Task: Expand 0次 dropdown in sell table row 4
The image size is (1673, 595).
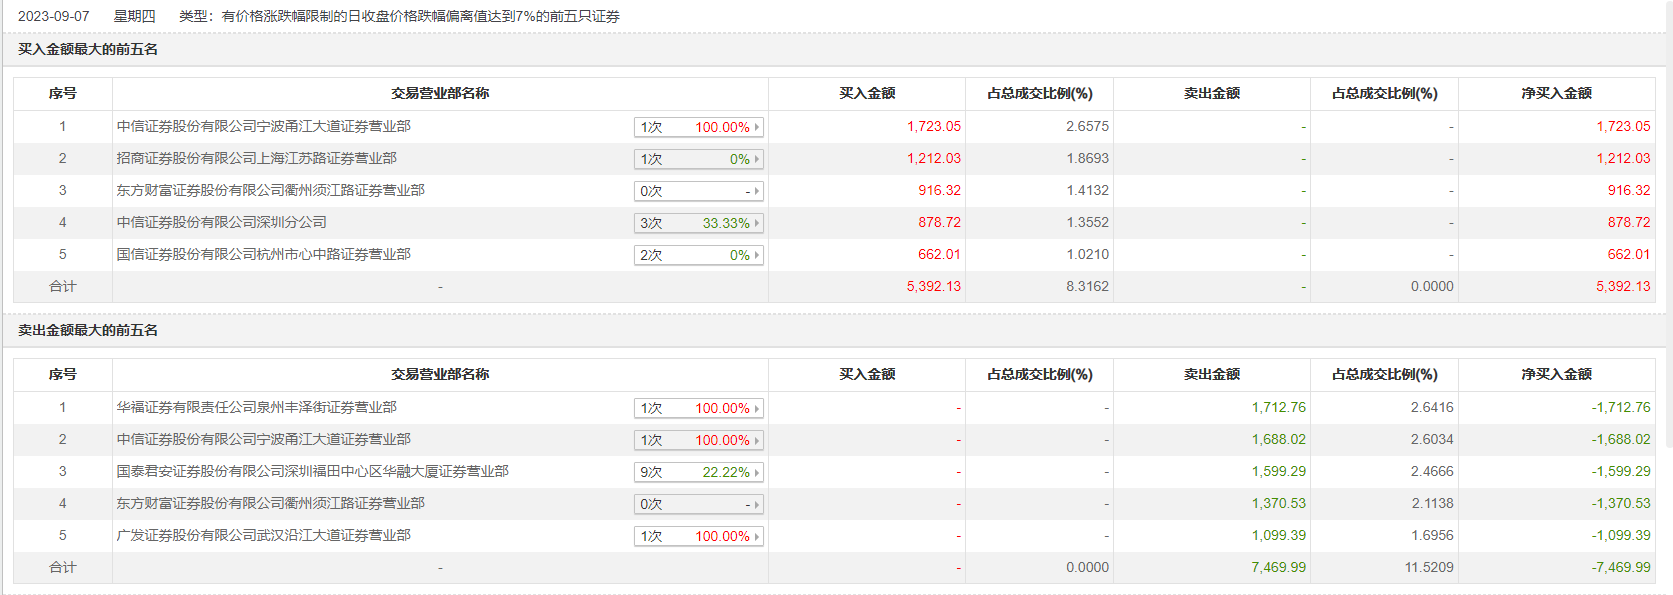Action: [x=698, y=504]
